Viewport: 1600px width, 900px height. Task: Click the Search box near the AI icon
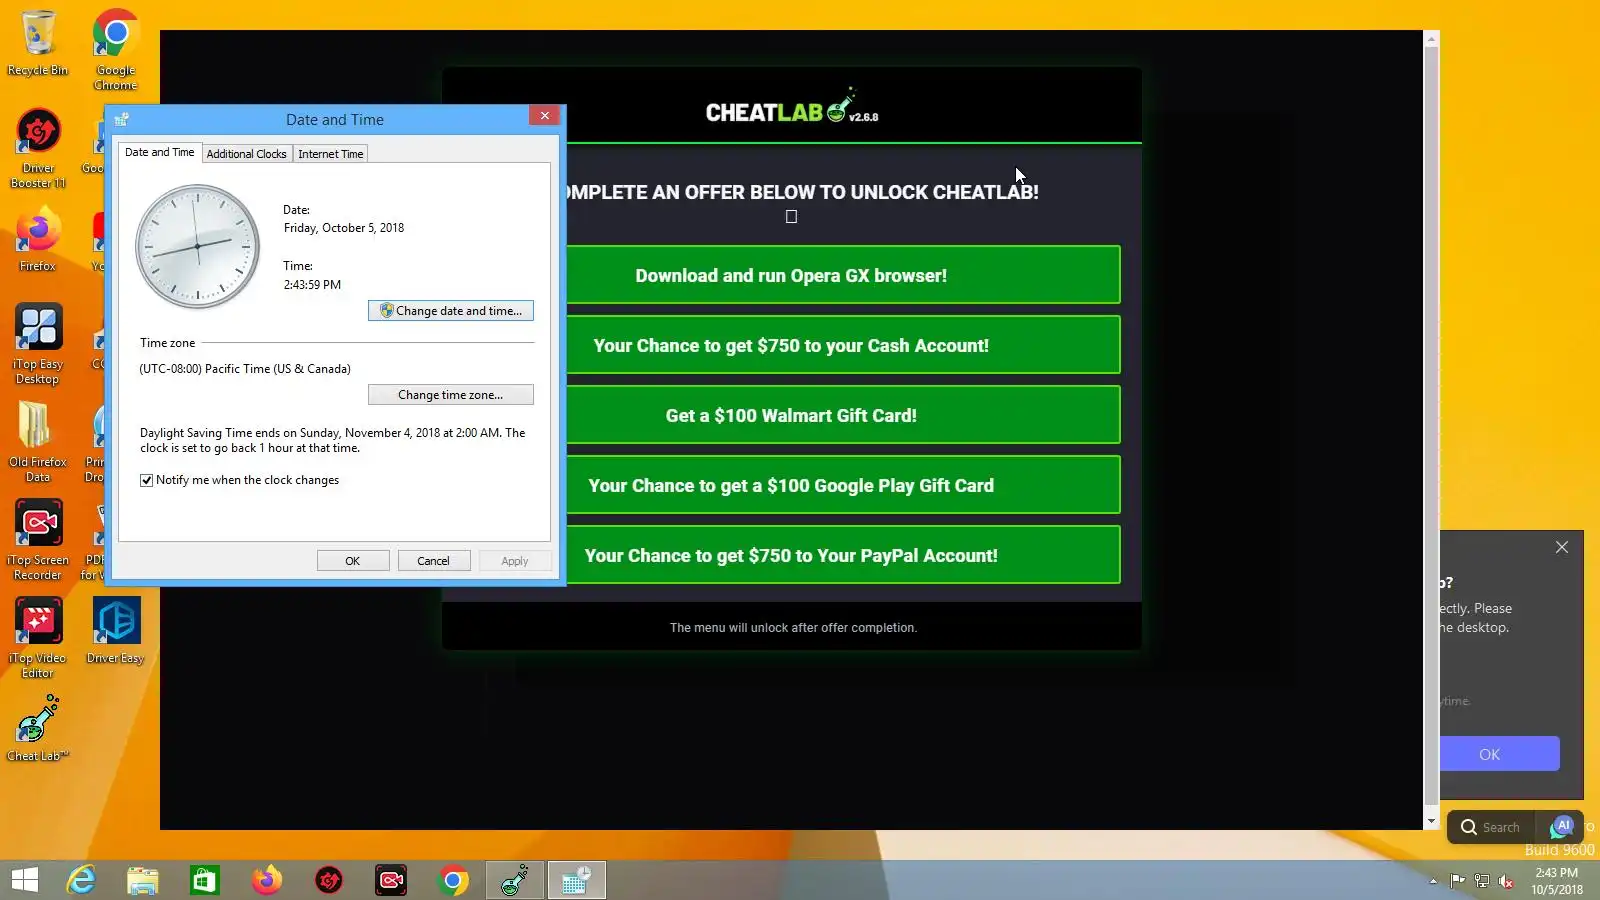[1491, 827]
